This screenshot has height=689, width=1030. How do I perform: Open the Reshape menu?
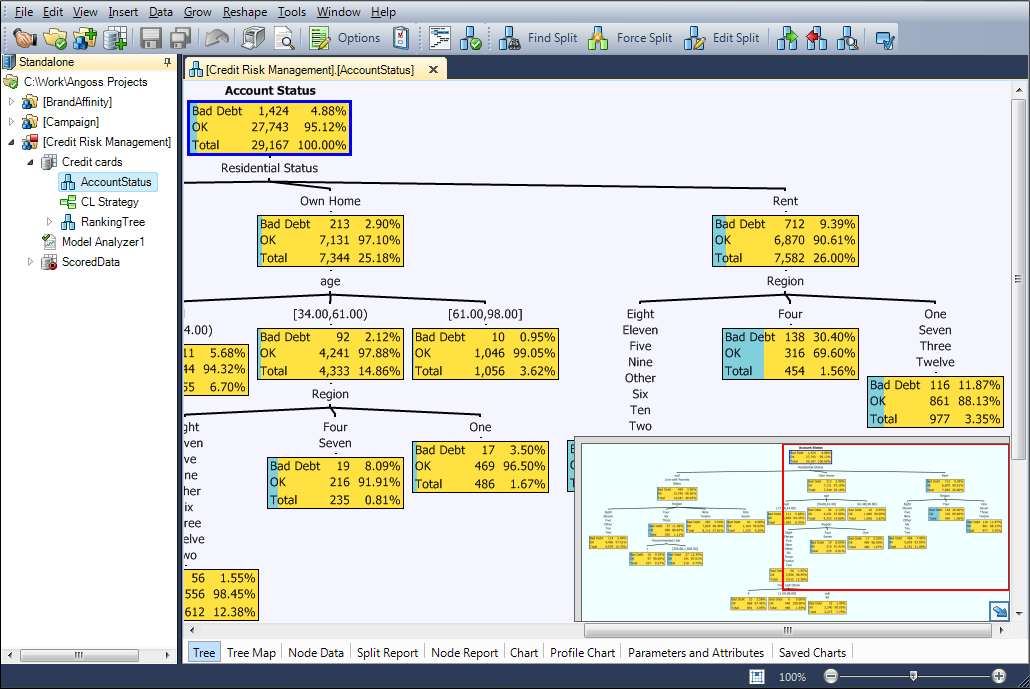[245, 12]
